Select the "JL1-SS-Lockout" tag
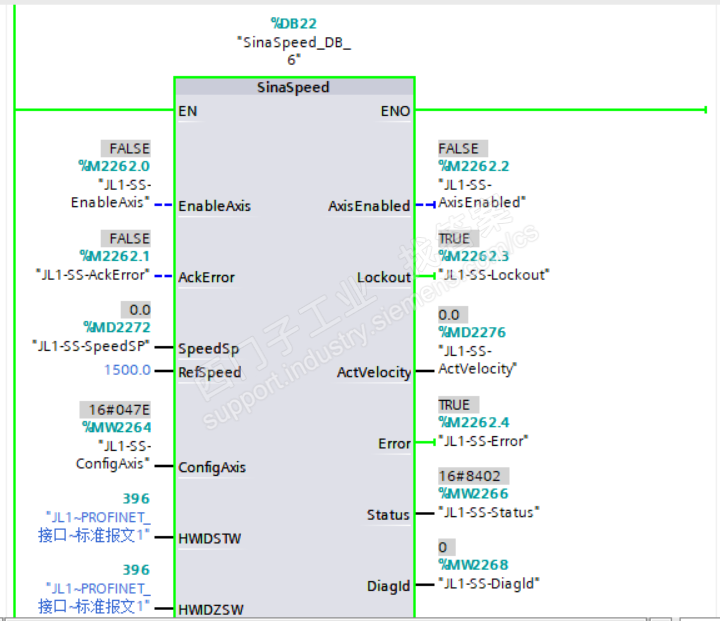Viewport: 720px width, 621px height. click(494, 275)
